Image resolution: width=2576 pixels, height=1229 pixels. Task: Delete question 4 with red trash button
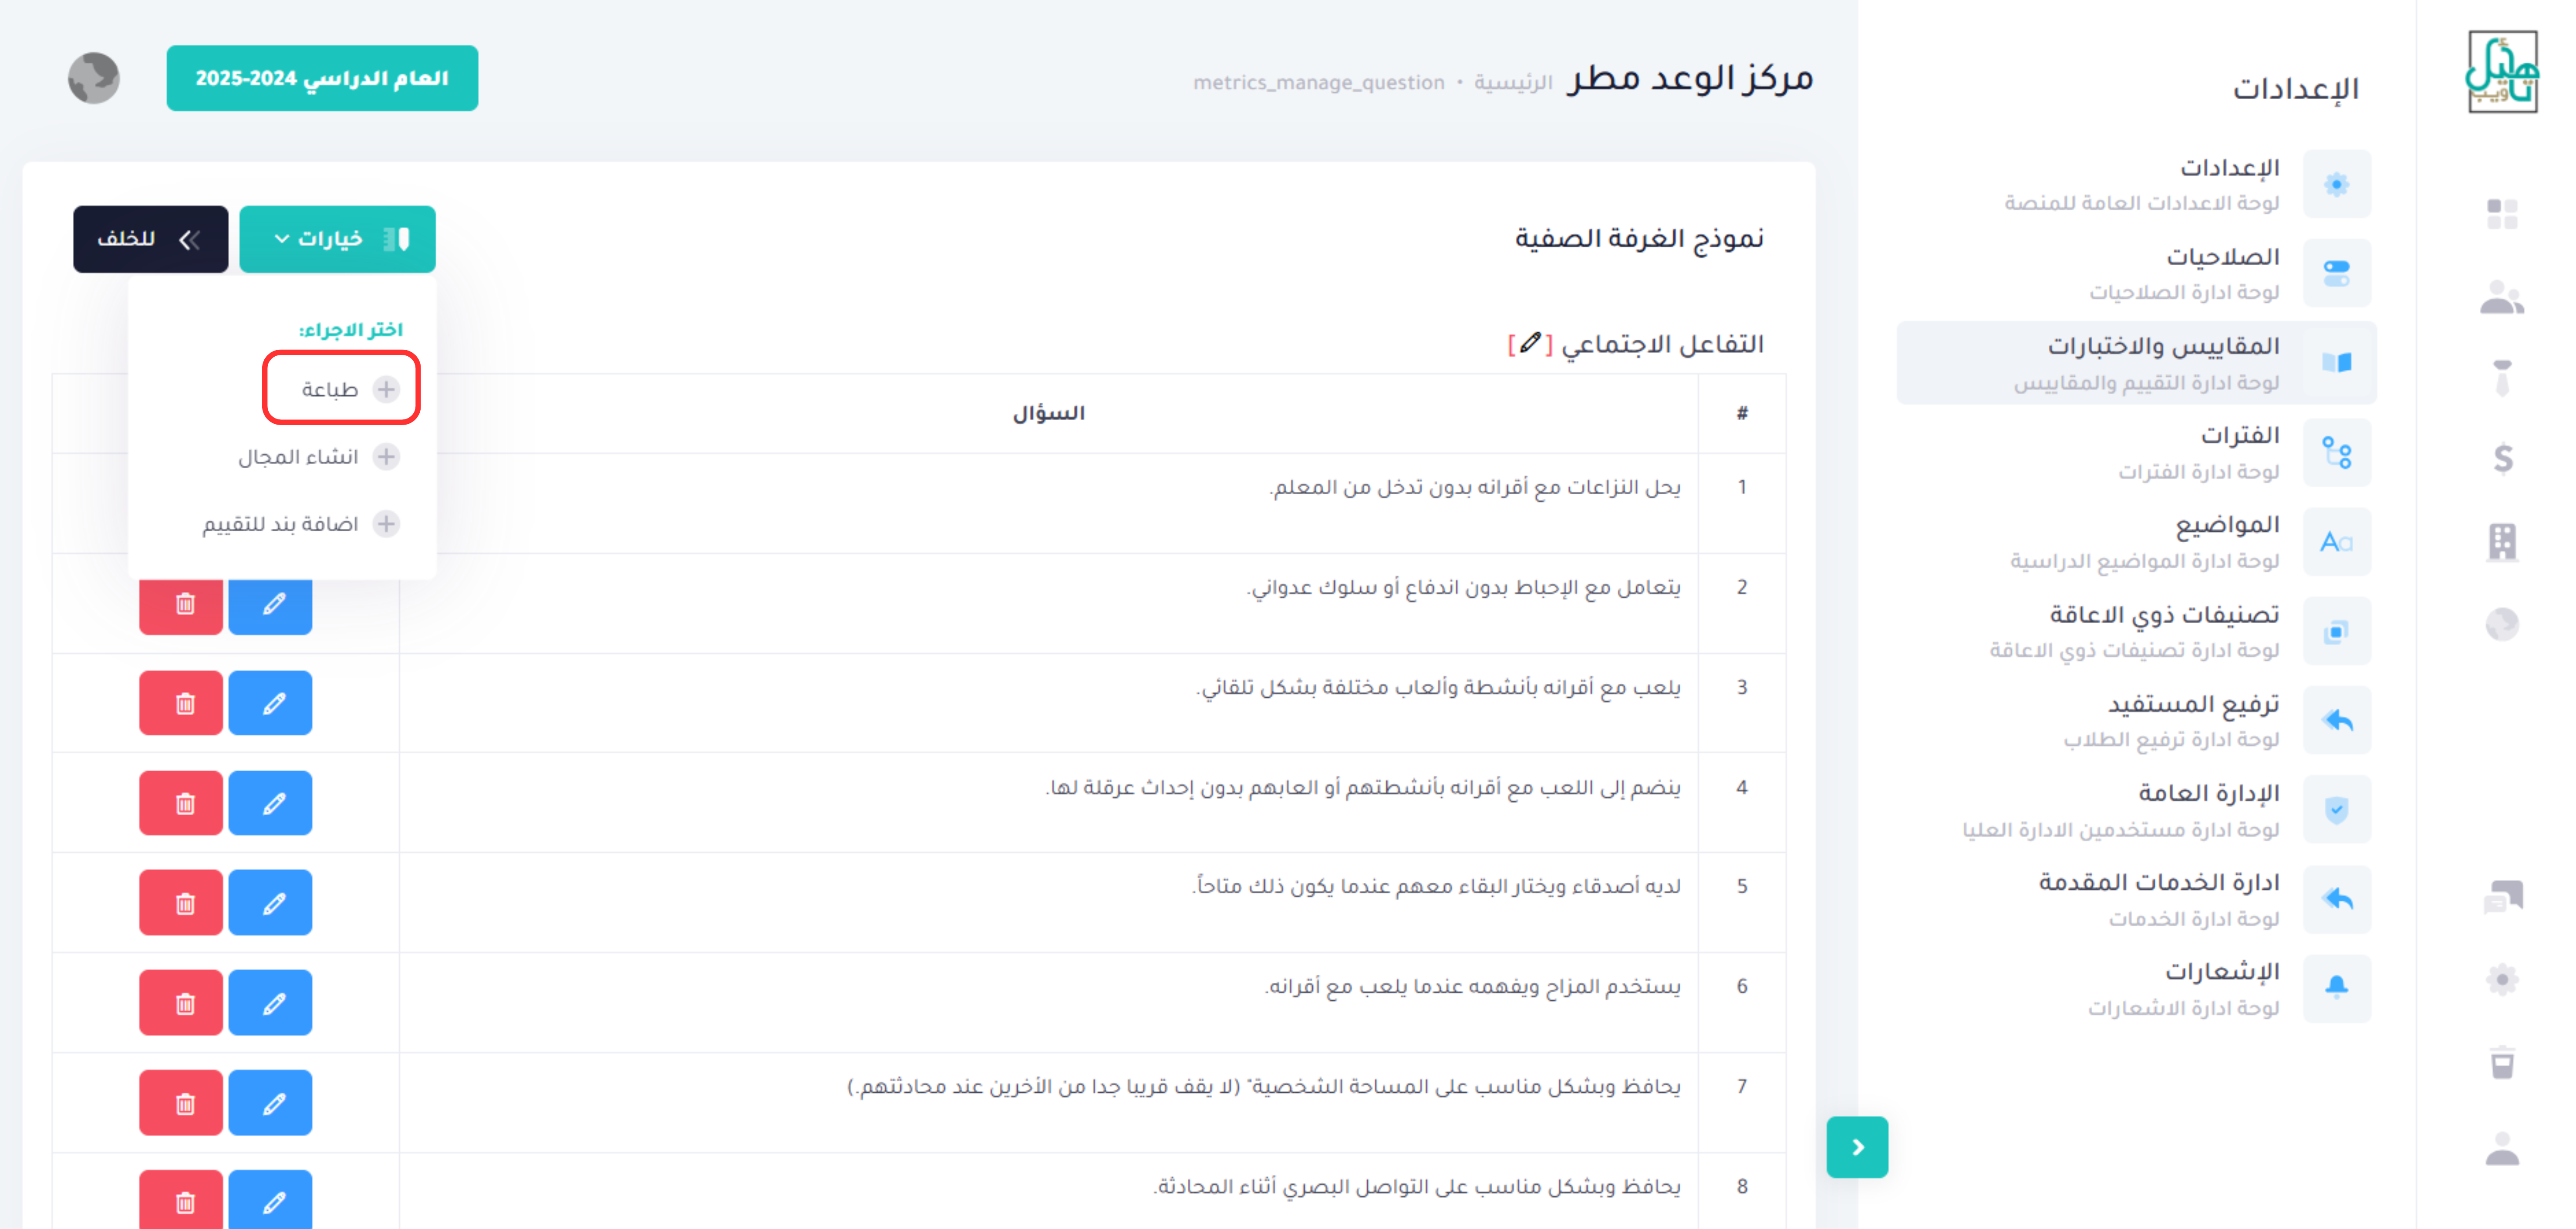coord(181,803)
